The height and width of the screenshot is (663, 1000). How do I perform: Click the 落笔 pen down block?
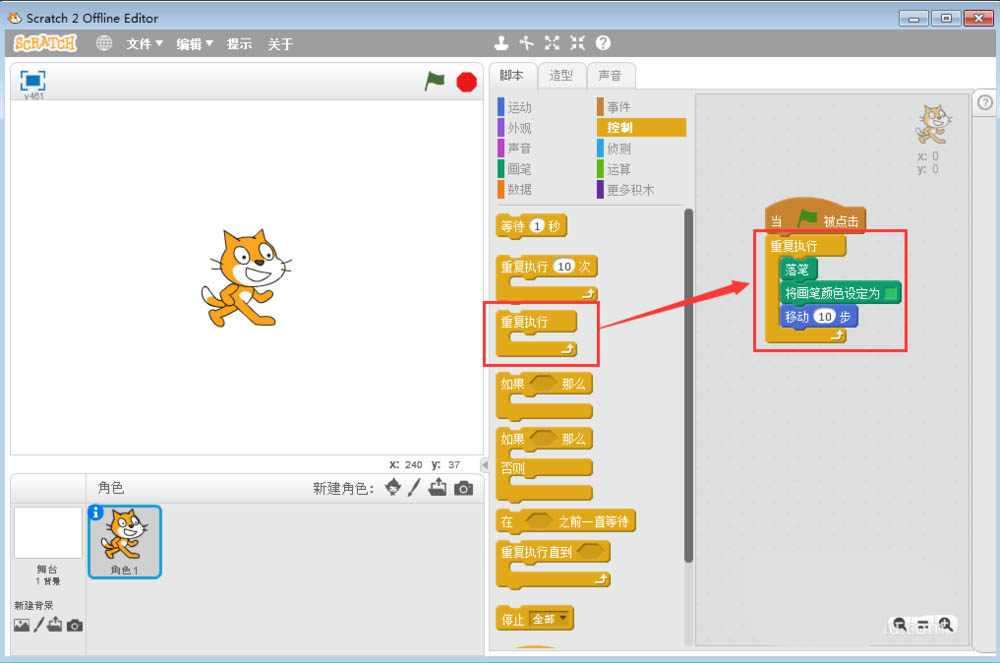(798, 270)
